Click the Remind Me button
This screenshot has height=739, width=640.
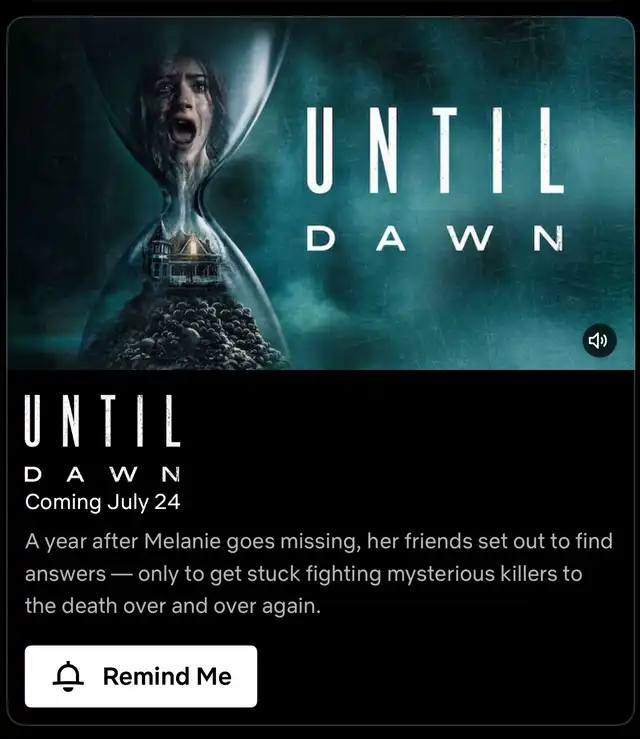tap(141, 676)
